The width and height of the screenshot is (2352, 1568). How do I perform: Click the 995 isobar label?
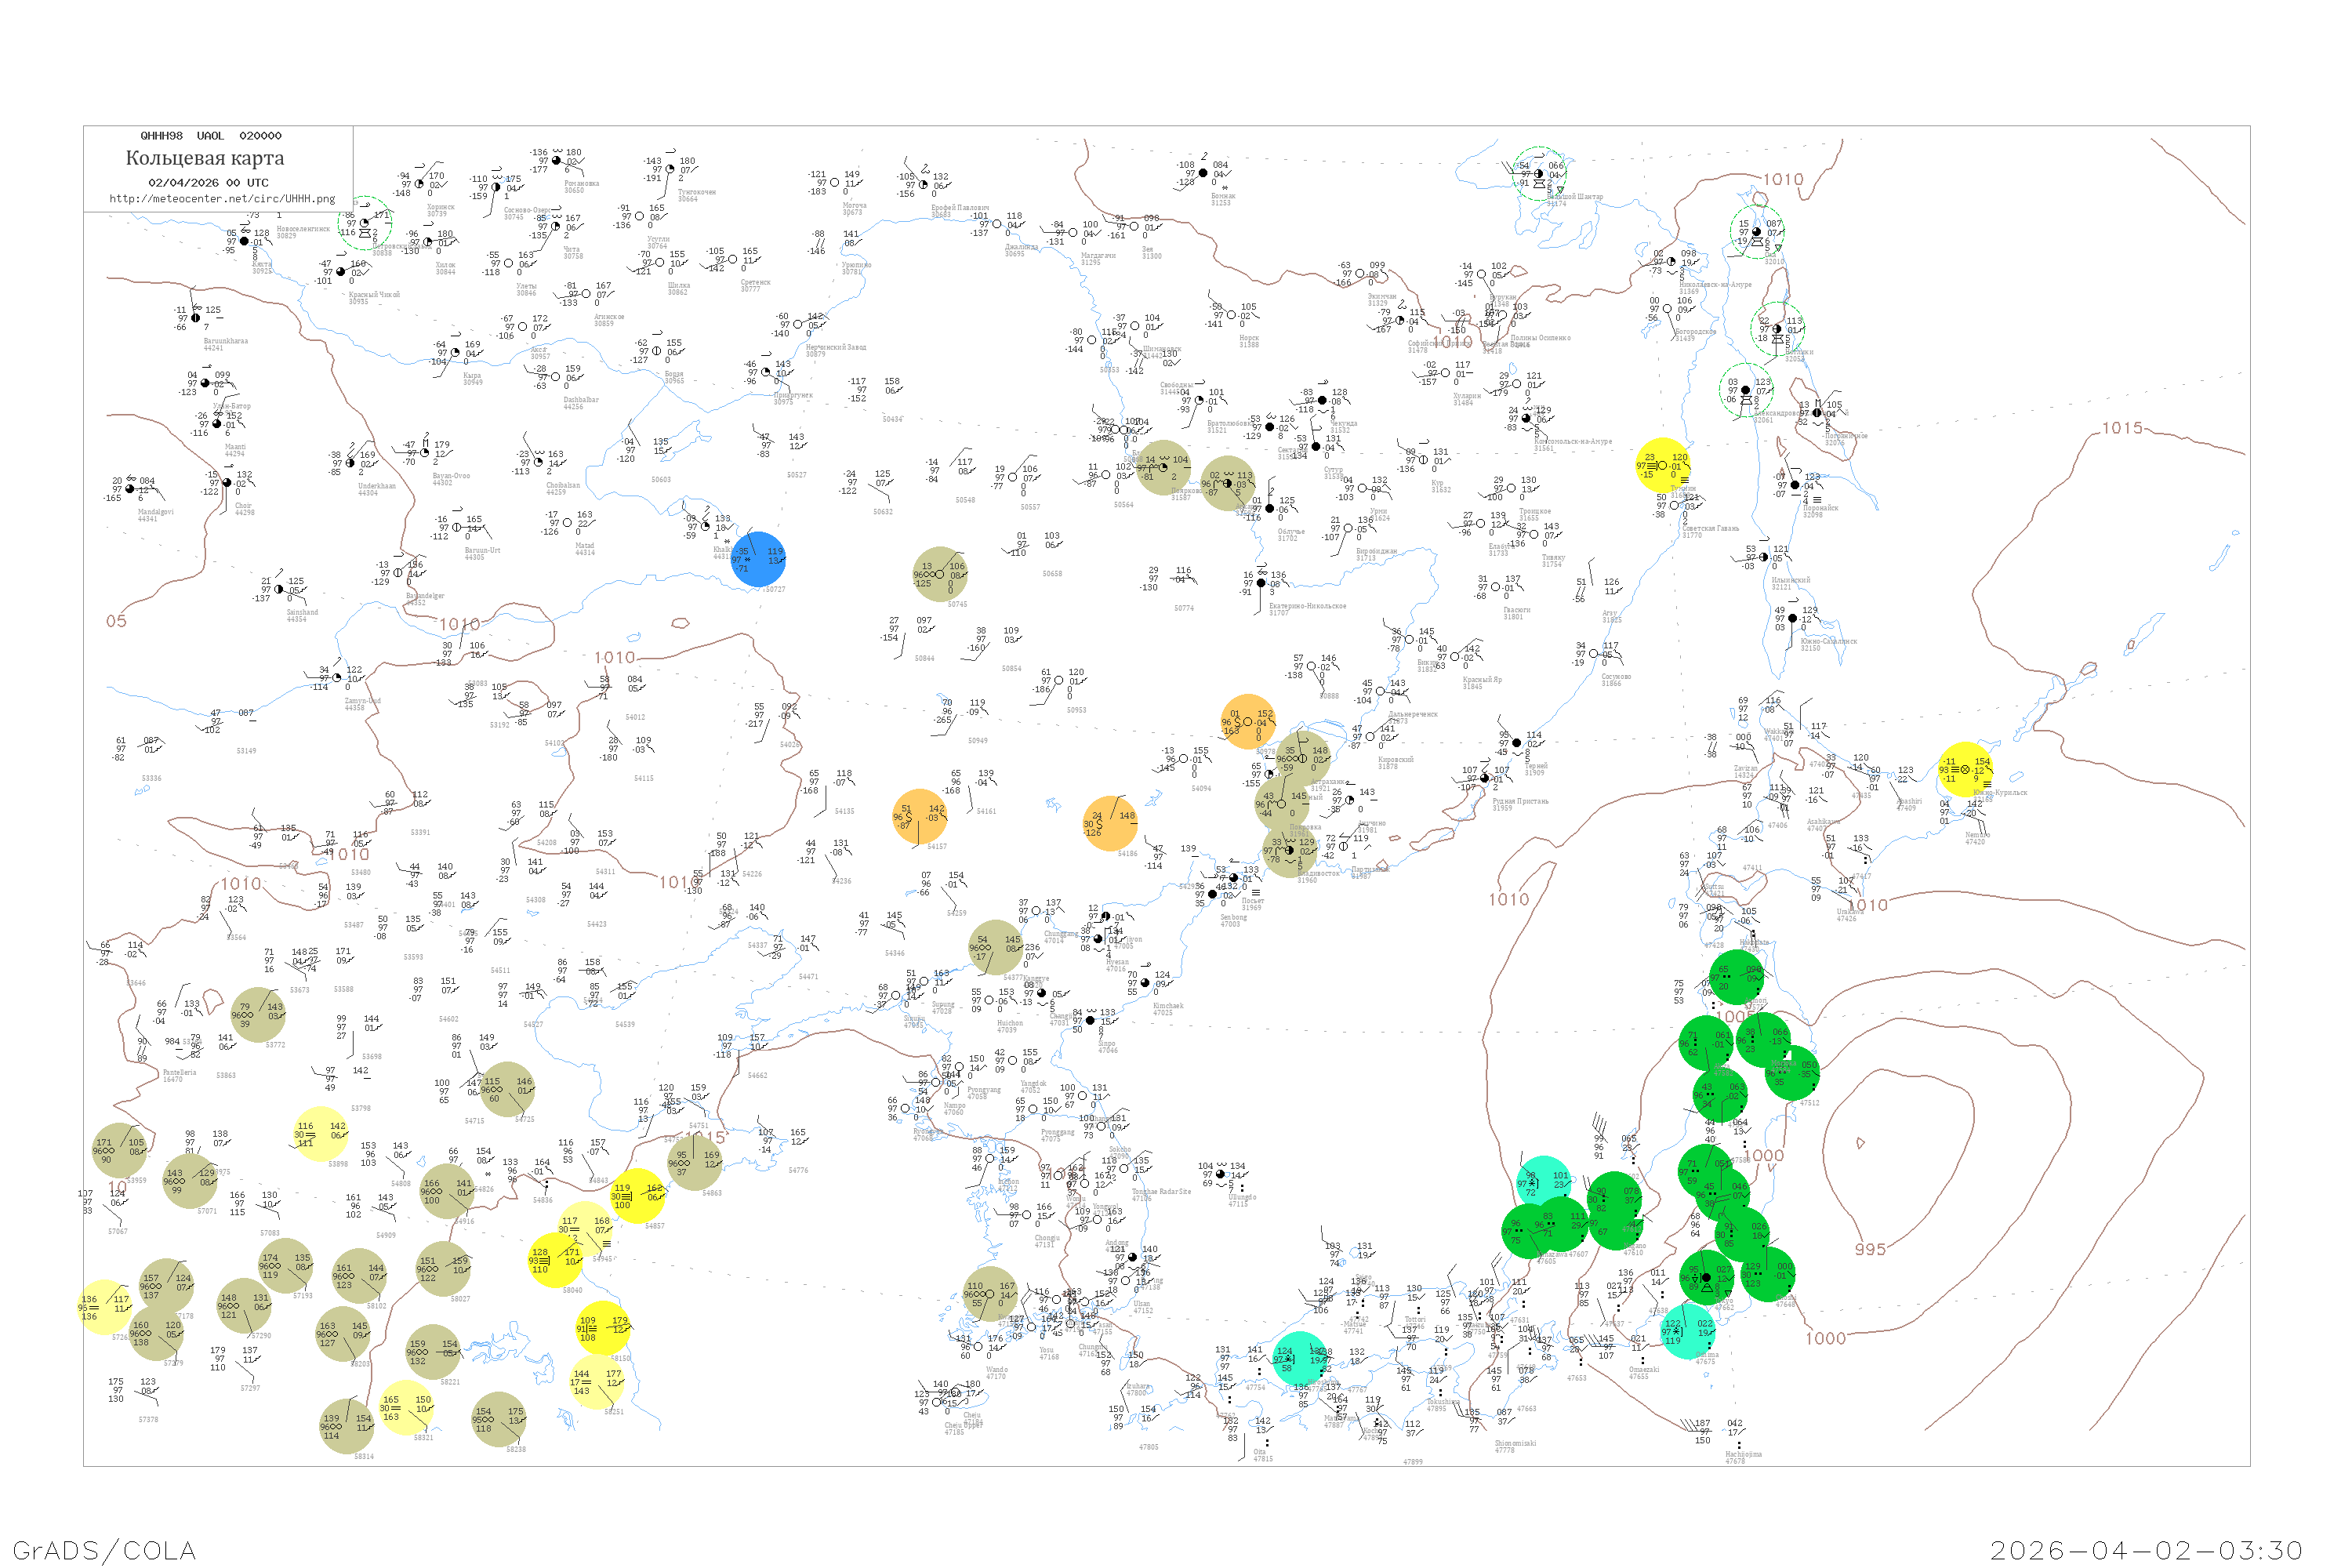point(1870,1249)
